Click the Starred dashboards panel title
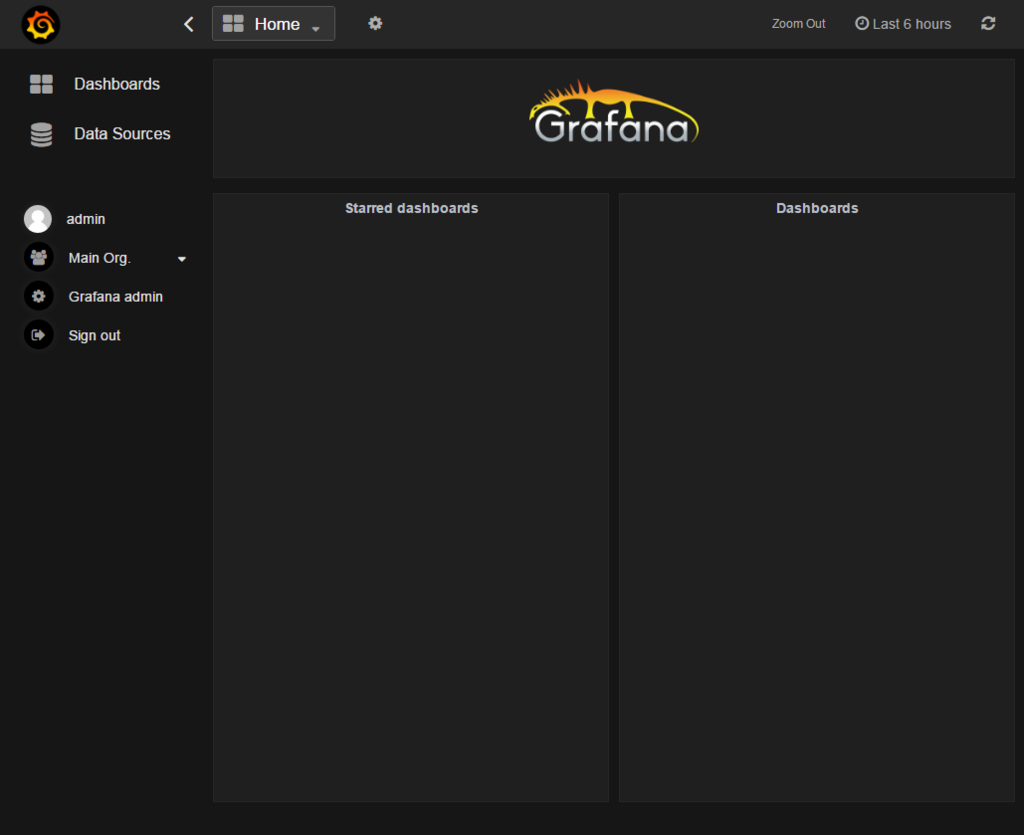The image size is (1024, 835). [x=411, y=208]
